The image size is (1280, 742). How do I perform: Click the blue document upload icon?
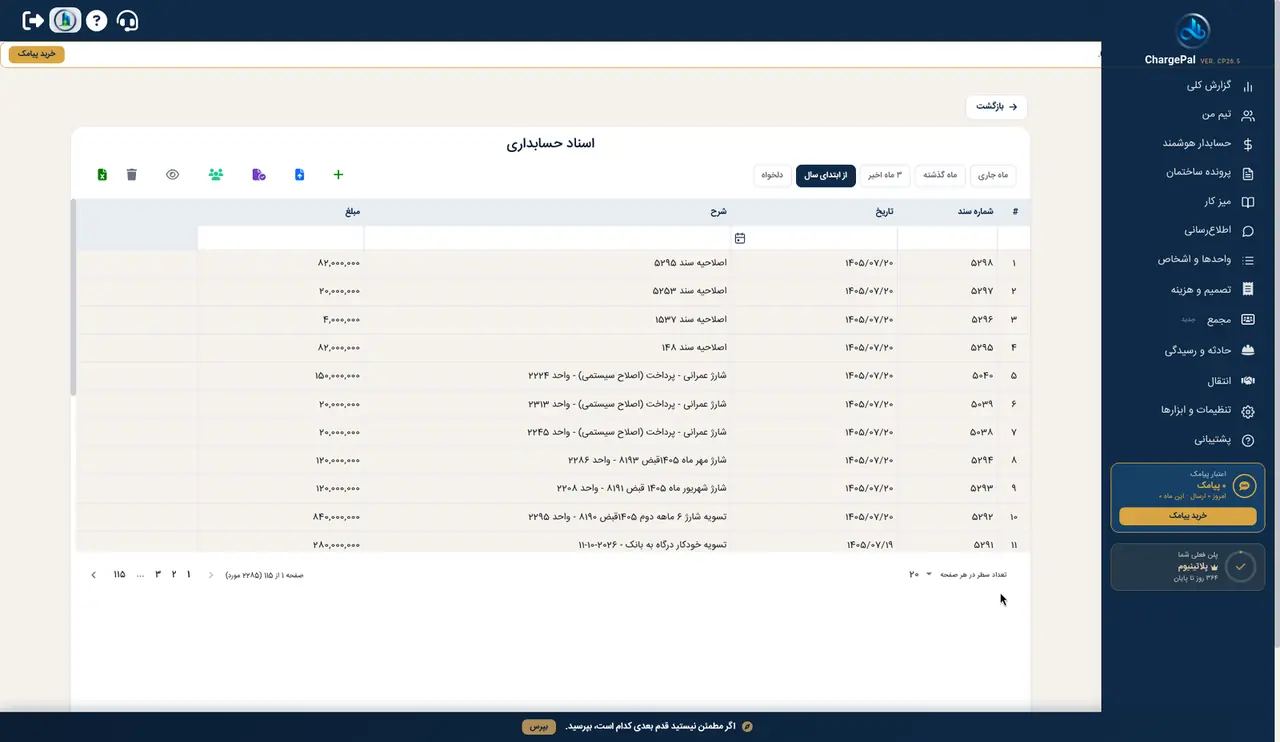[300, 175]
